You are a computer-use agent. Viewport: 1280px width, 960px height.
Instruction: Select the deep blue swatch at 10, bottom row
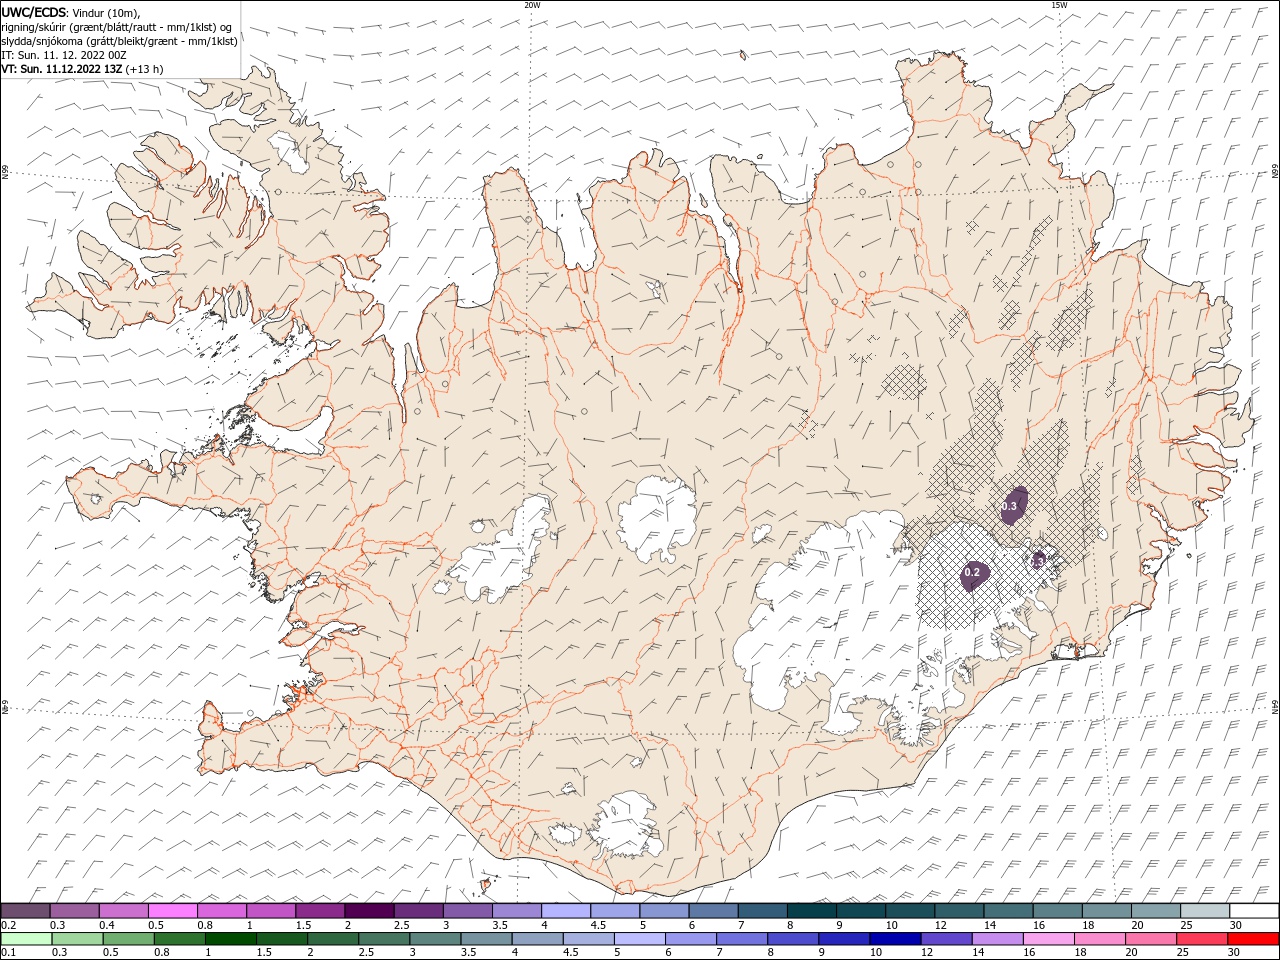(895, 940)
